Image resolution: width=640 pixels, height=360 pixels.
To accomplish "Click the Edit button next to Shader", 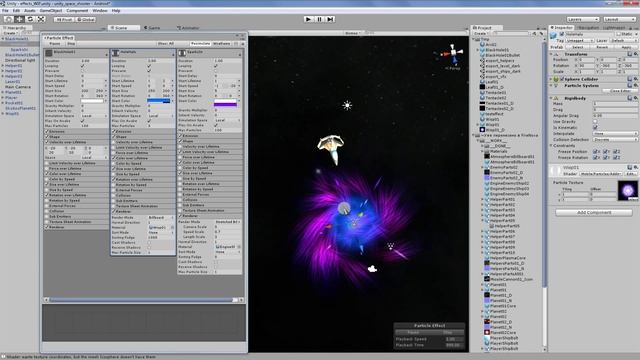I will click(x=631, y=174).
